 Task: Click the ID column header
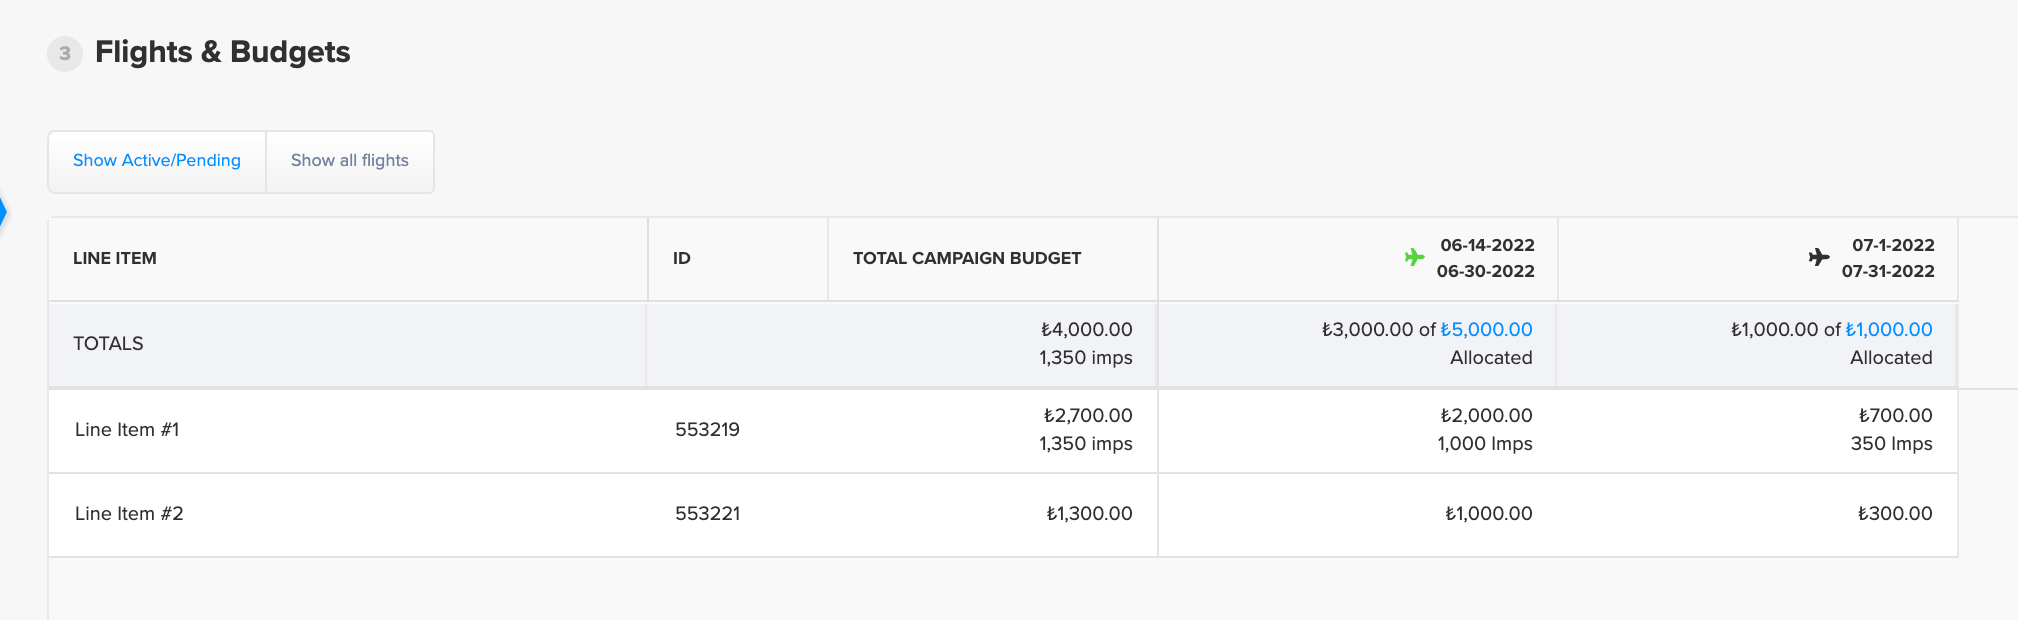[x=682, y=258]
